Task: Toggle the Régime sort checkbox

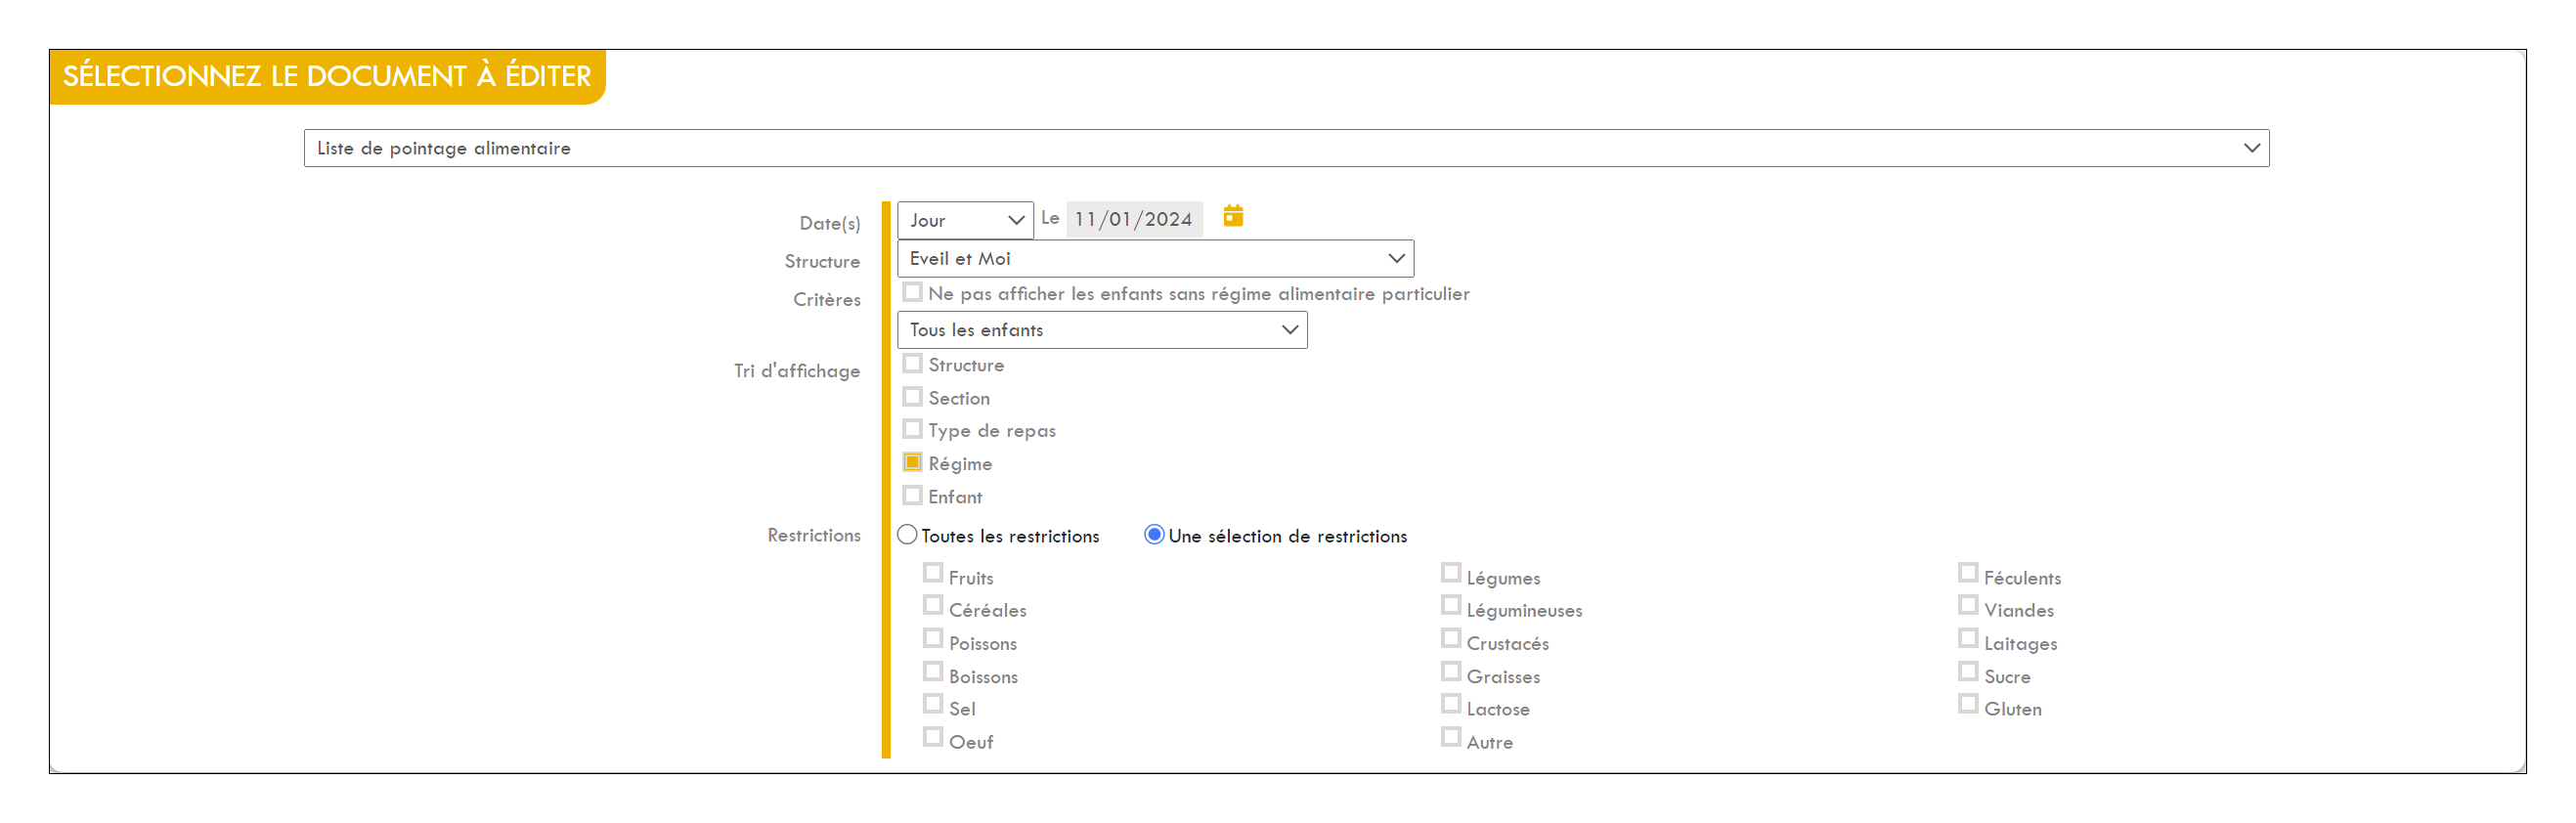Action: click(912, 462)
